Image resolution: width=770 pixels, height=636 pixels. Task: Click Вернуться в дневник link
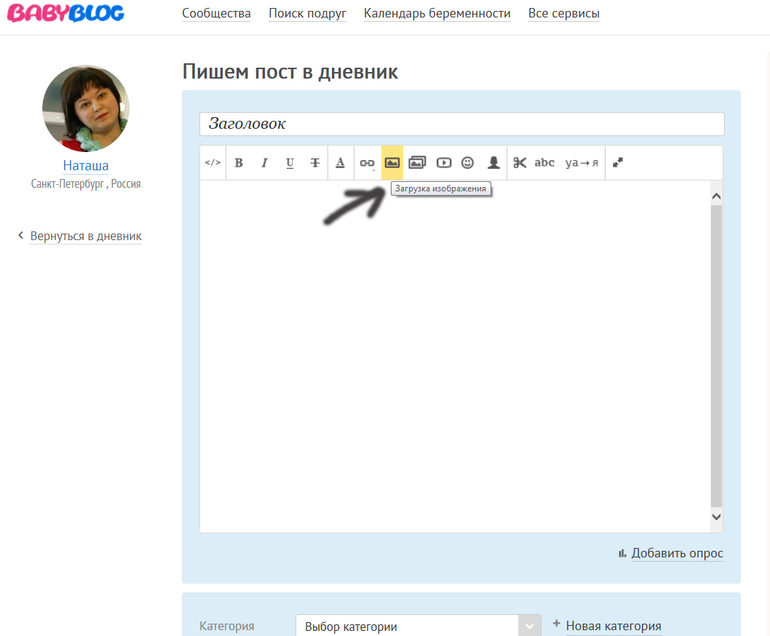point(85,237)
